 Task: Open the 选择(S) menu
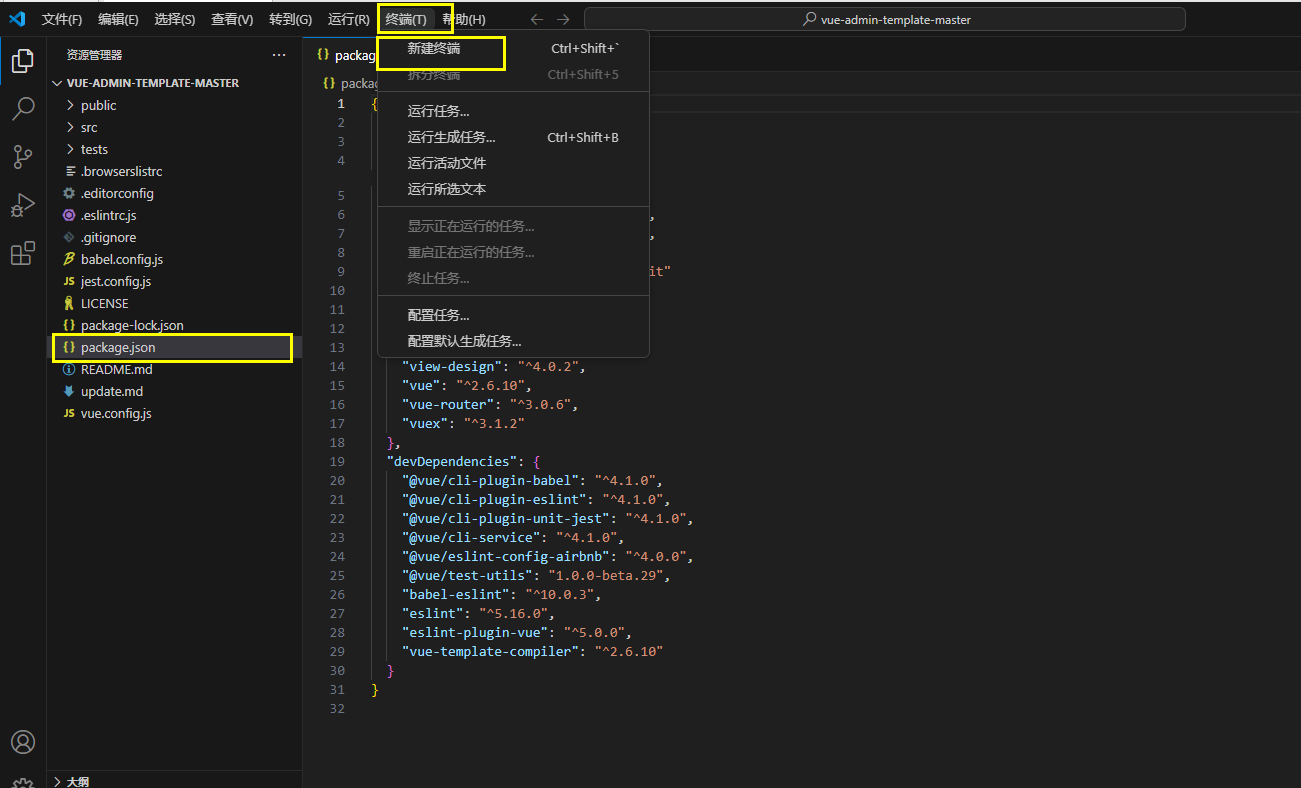175,19
